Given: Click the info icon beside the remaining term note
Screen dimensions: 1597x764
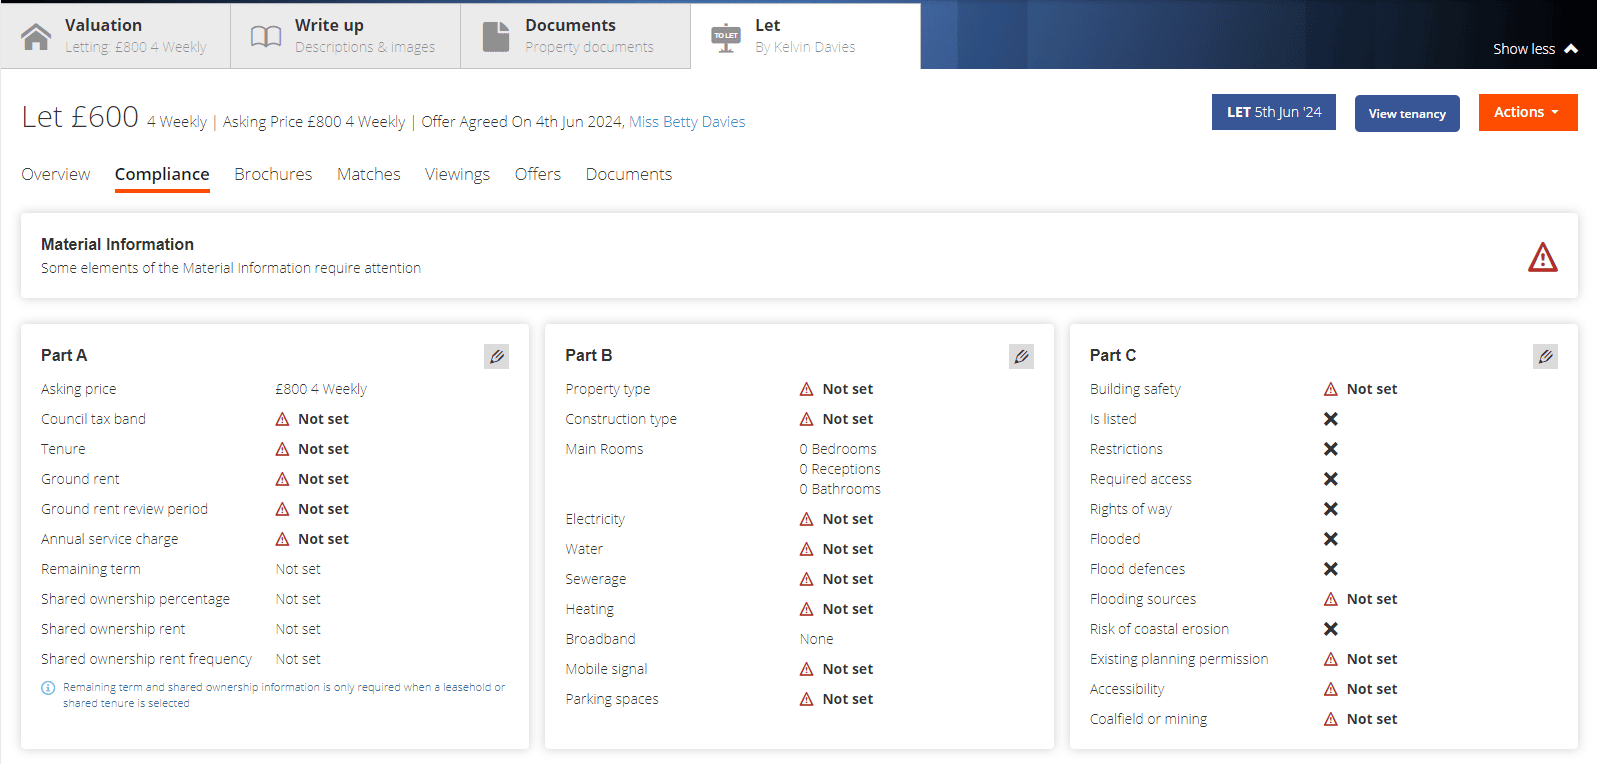Looking at the screenshot, I should (48, 688).
